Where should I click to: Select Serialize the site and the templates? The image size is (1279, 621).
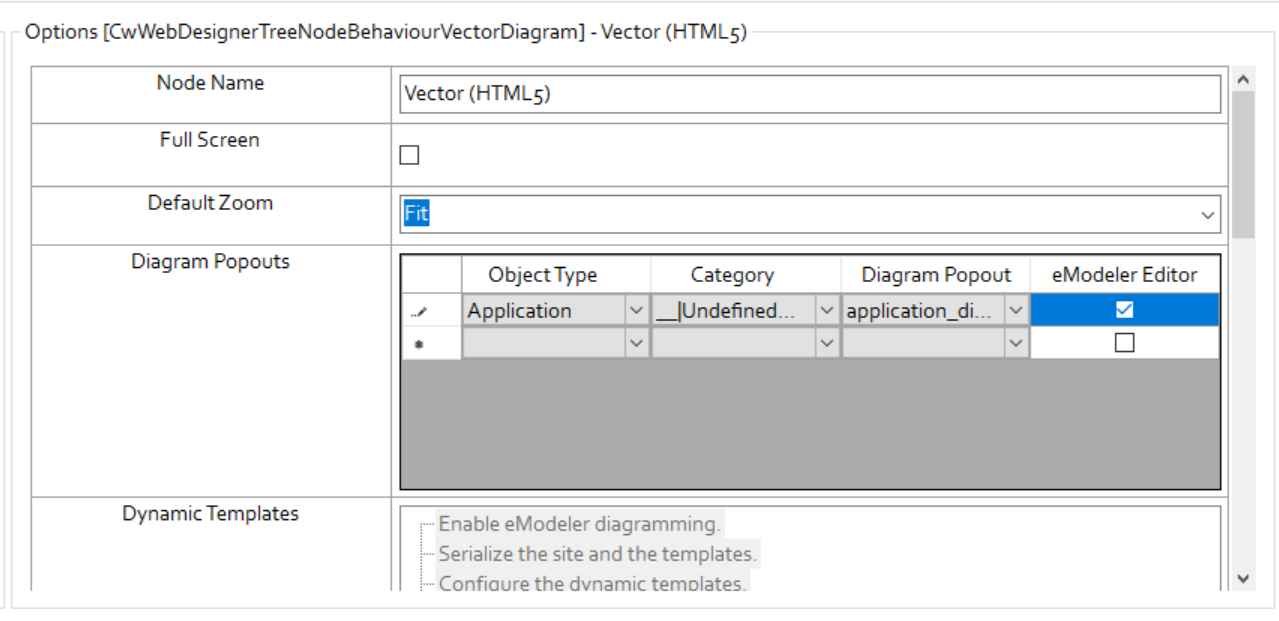[597, 553]
